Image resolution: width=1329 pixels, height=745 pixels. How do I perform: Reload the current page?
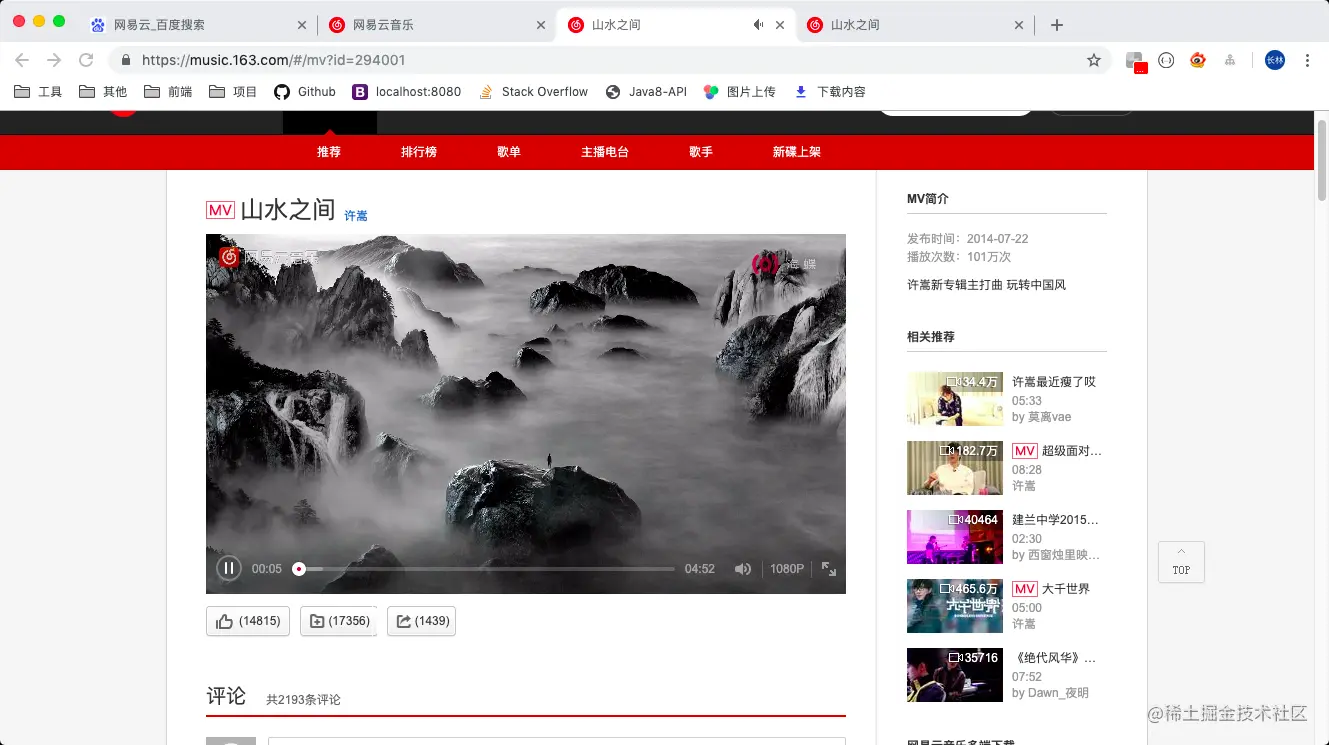pyautogui.click(x=86, y=60)
